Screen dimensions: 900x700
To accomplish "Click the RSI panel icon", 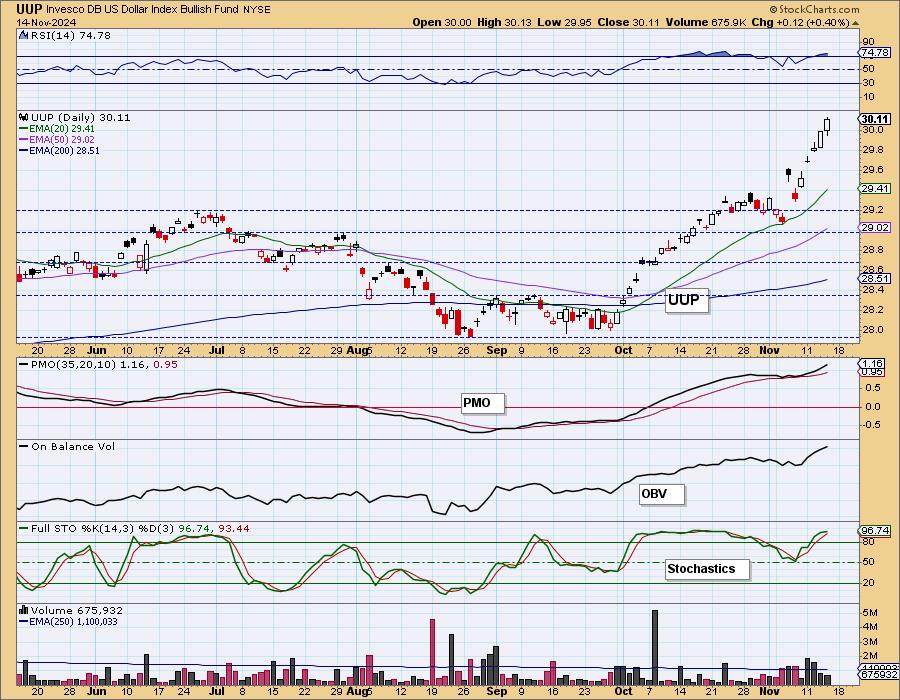I will click(x=24, y=35).
